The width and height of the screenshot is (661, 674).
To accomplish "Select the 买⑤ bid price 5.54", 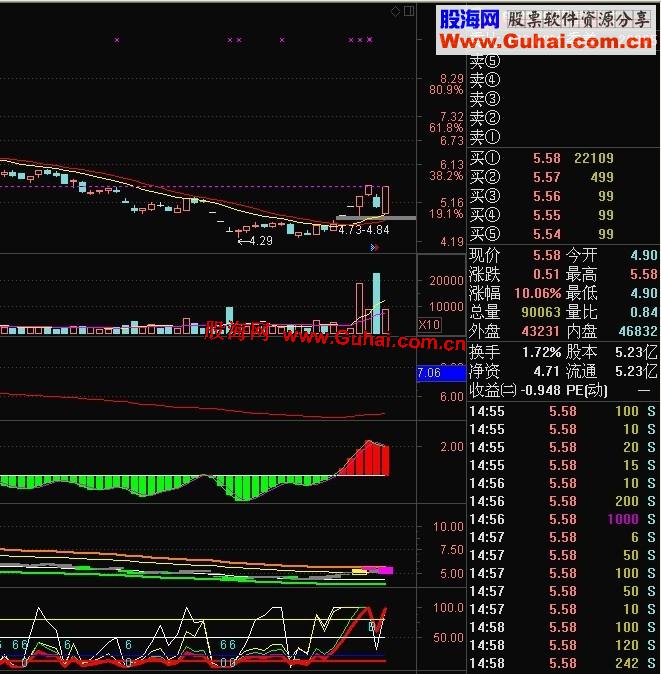I will coord(547,234).
